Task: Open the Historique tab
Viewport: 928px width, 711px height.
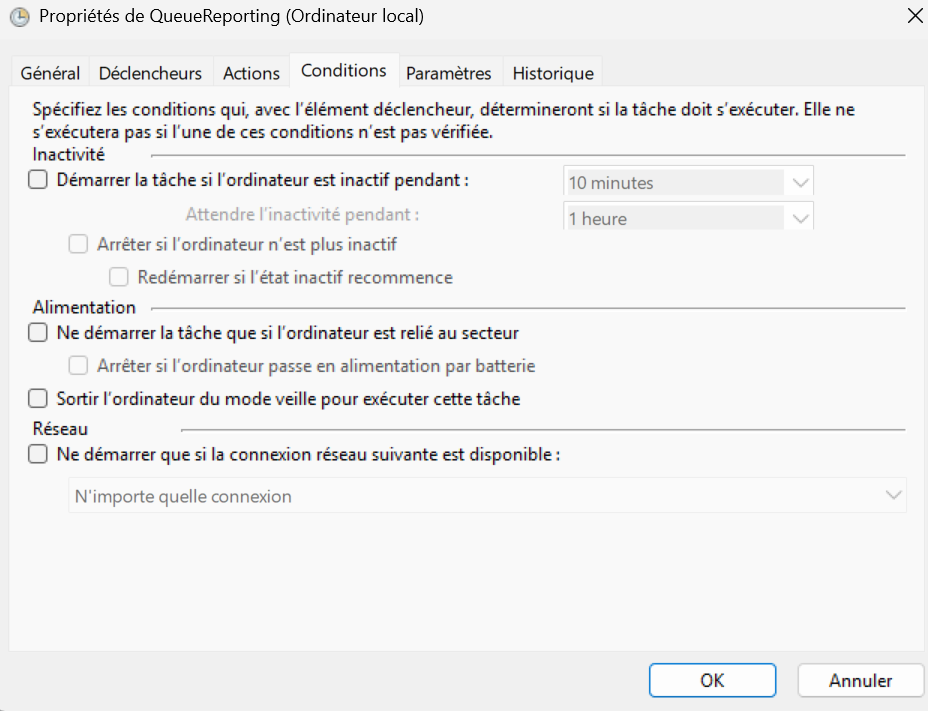Action: [x=552, y=72]
